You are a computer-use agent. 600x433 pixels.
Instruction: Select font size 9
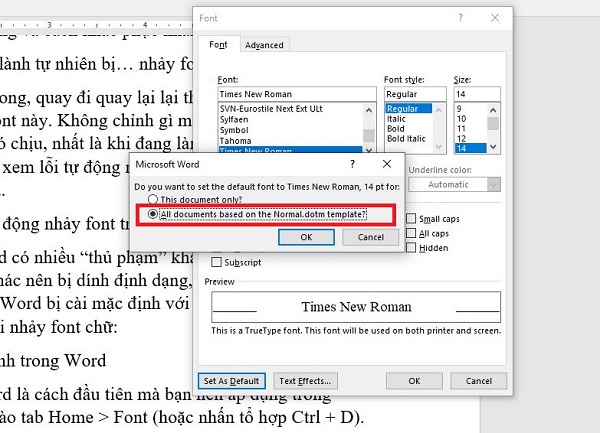click(471, 109)
